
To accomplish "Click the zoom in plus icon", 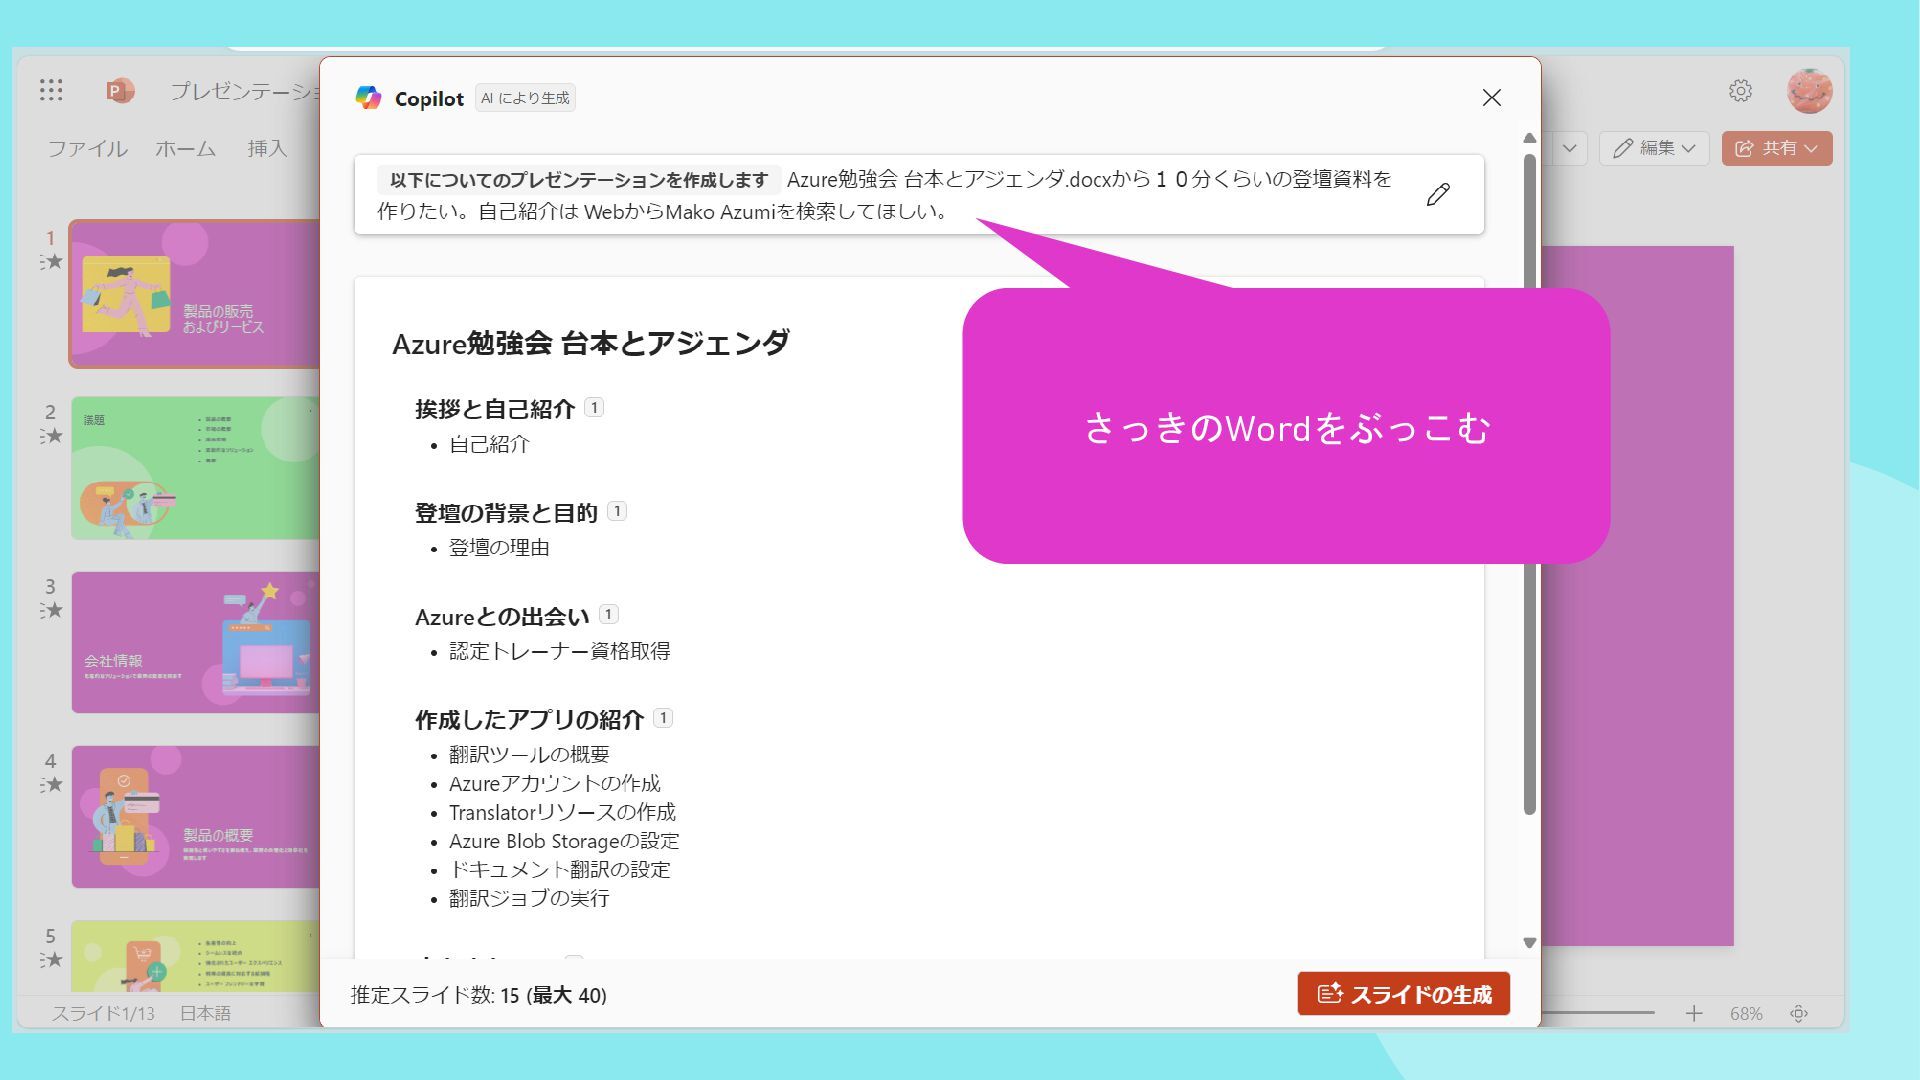I will [x=1693, y=1013].
